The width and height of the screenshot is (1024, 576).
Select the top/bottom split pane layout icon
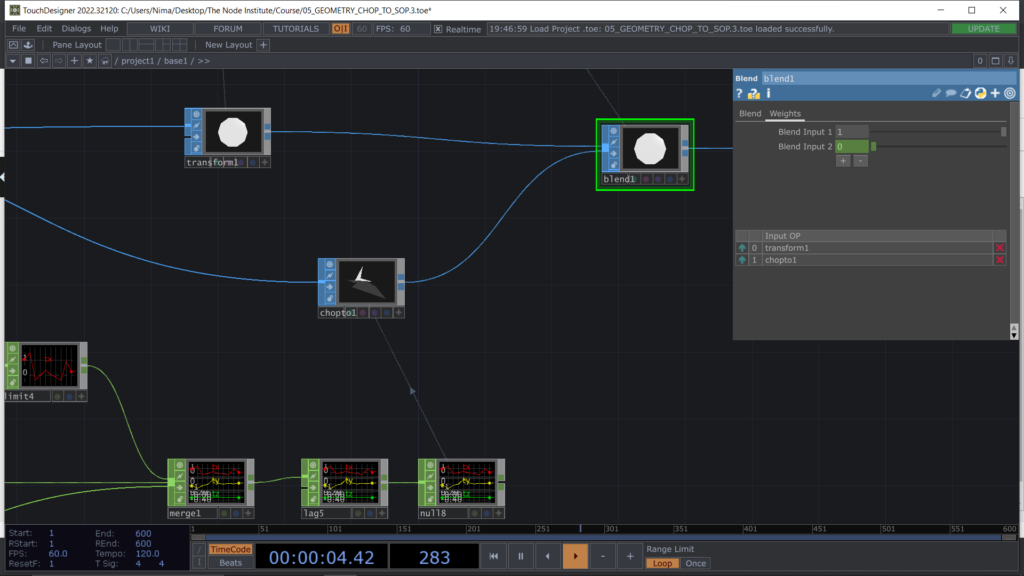[x=146, y=44]
